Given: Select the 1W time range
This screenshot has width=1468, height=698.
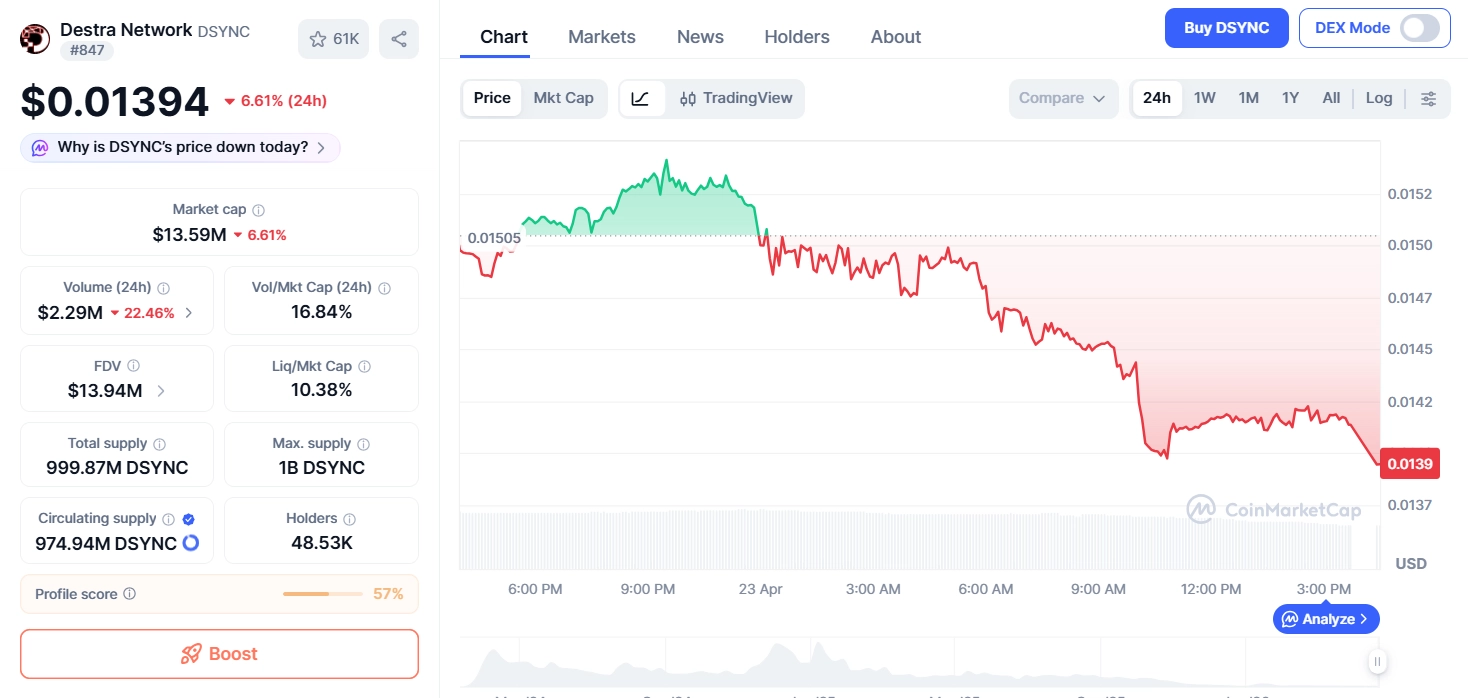Looking at the screenshot, I should [1204, 98].
